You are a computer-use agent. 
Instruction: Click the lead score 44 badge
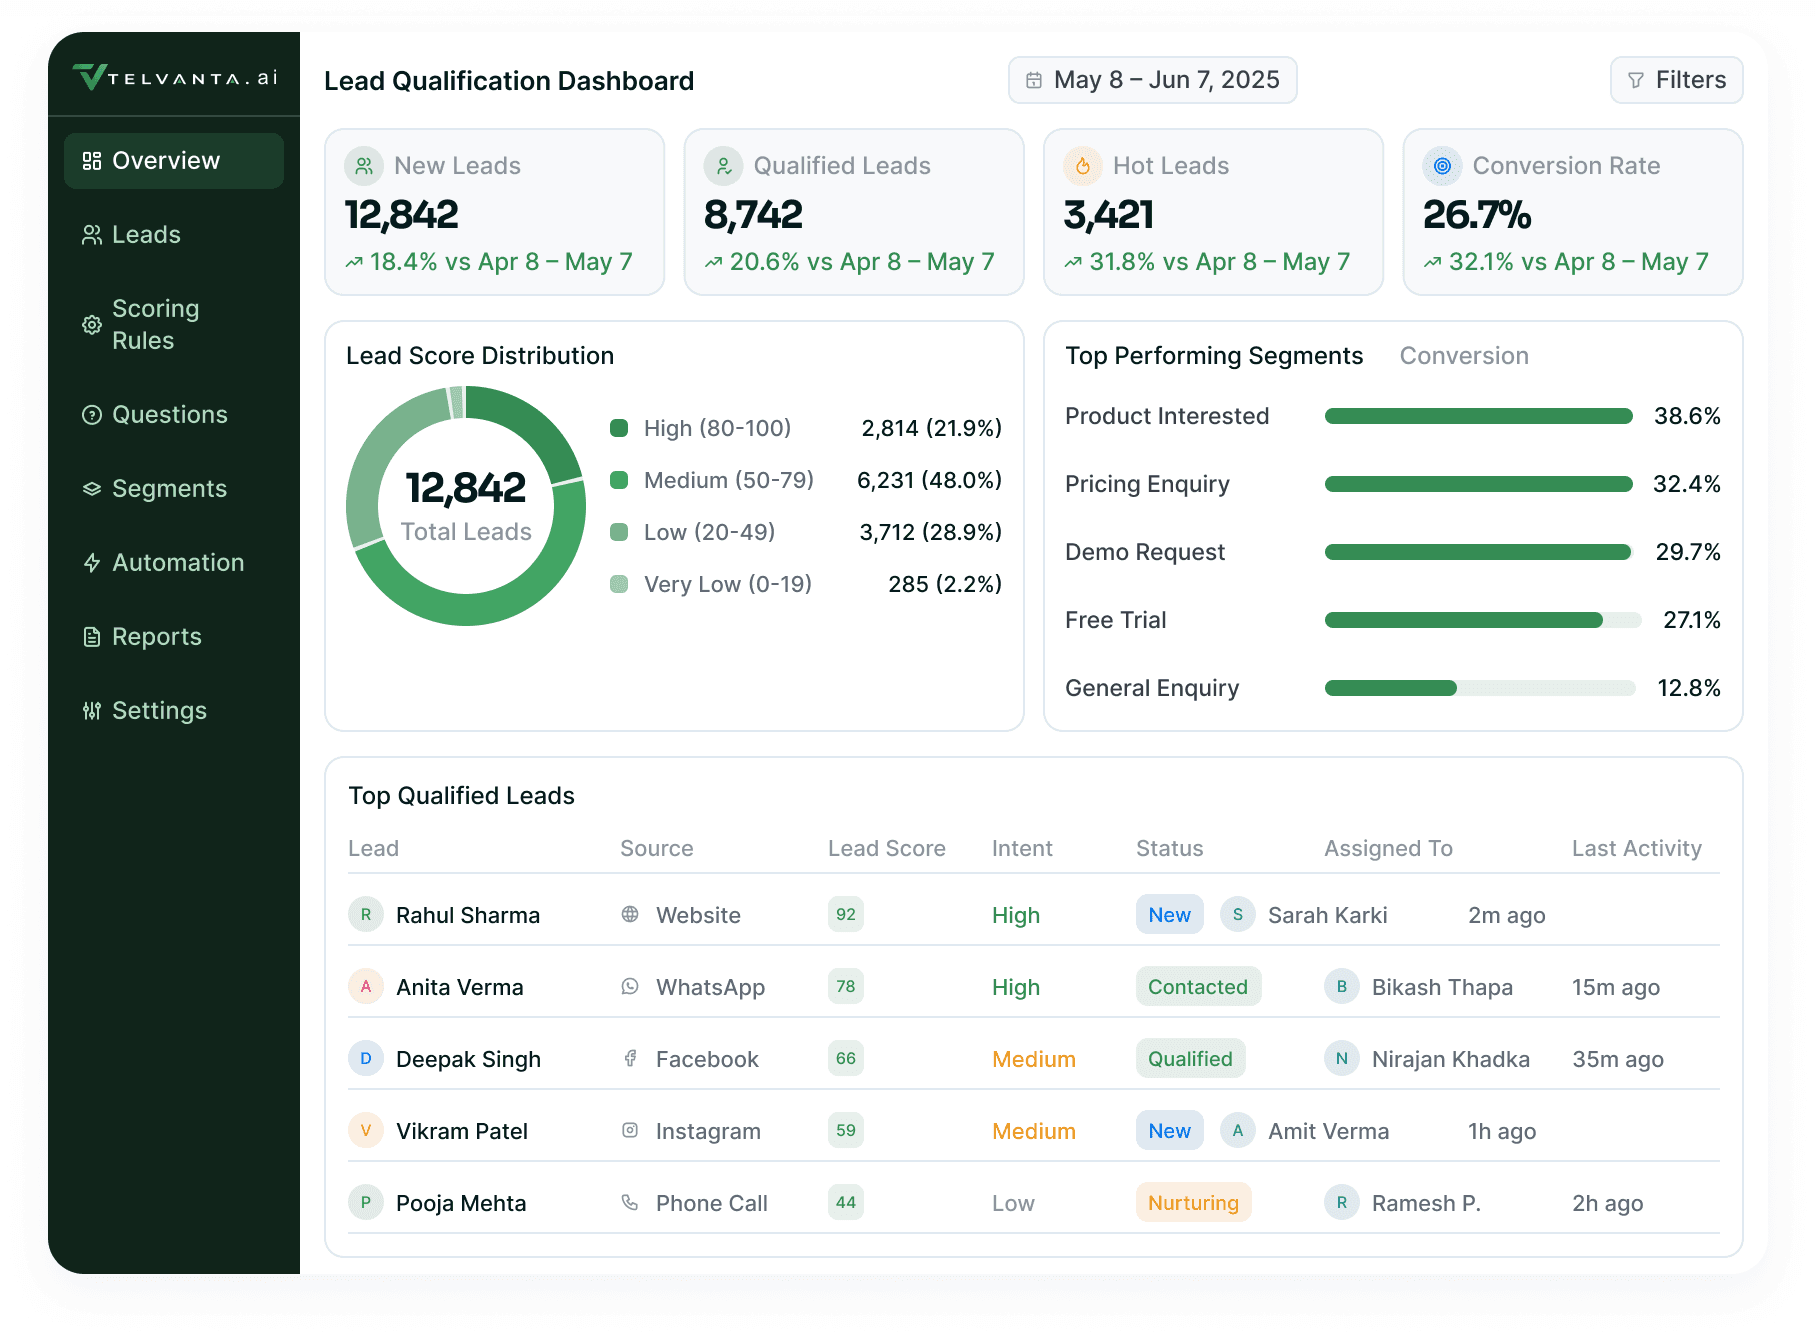(x=846, y=1202)
